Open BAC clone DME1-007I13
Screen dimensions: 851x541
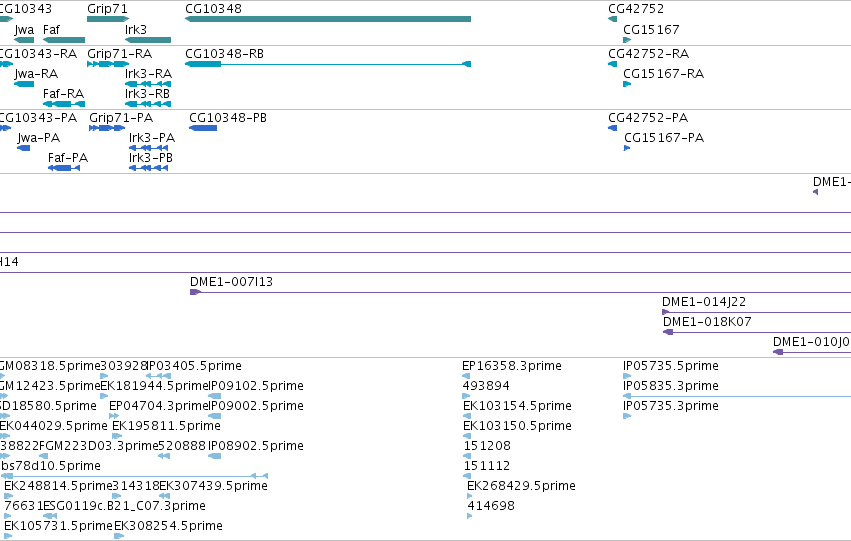(x=231, y=282)
